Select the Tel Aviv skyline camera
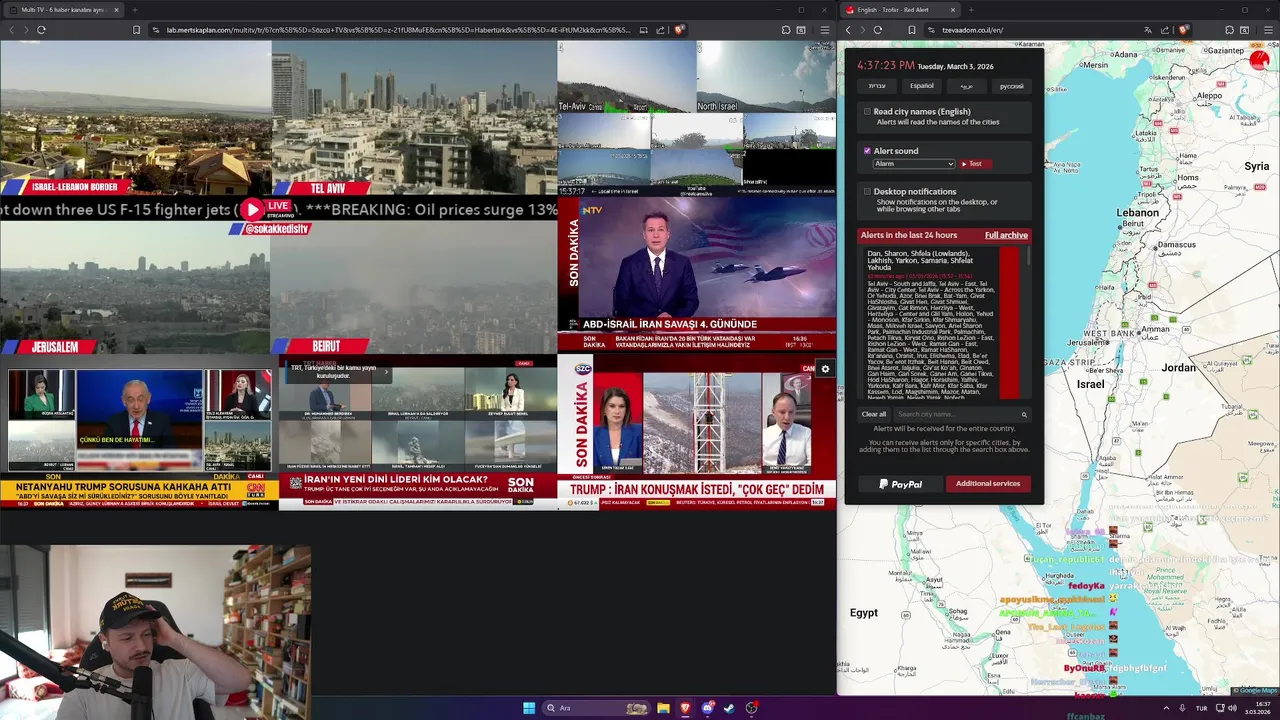 pos(414,118)
